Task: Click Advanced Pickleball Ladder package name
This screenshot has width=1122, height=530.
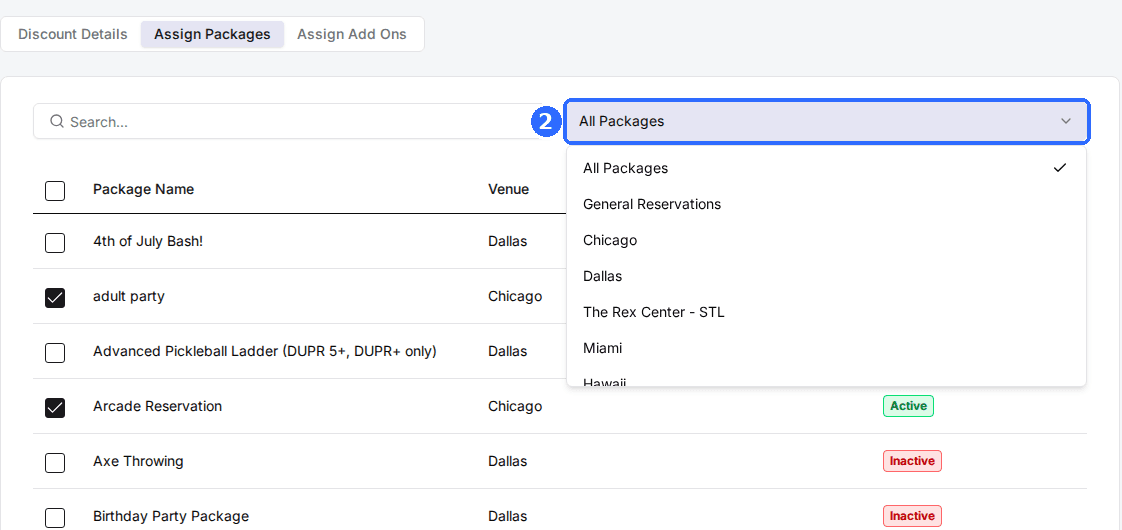Action: (265, 351)
